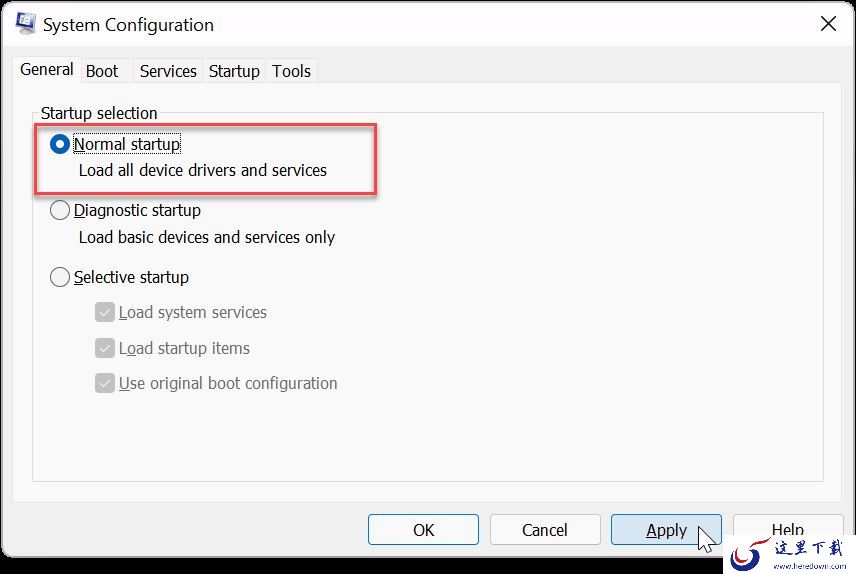This screenshot has height=574, width=856.
Task: Confirm changes with the OK button
Action: click(x=423, y=530)
